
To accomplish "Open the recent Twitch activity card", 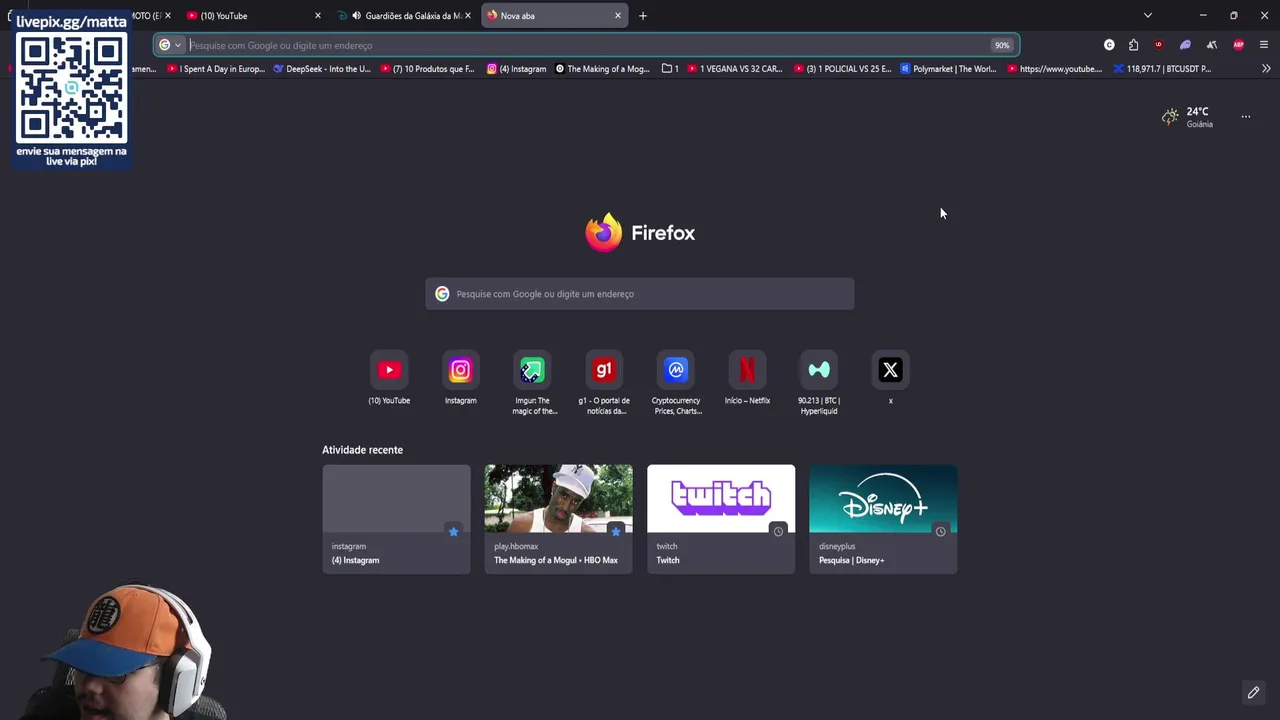I will [721, 519].
